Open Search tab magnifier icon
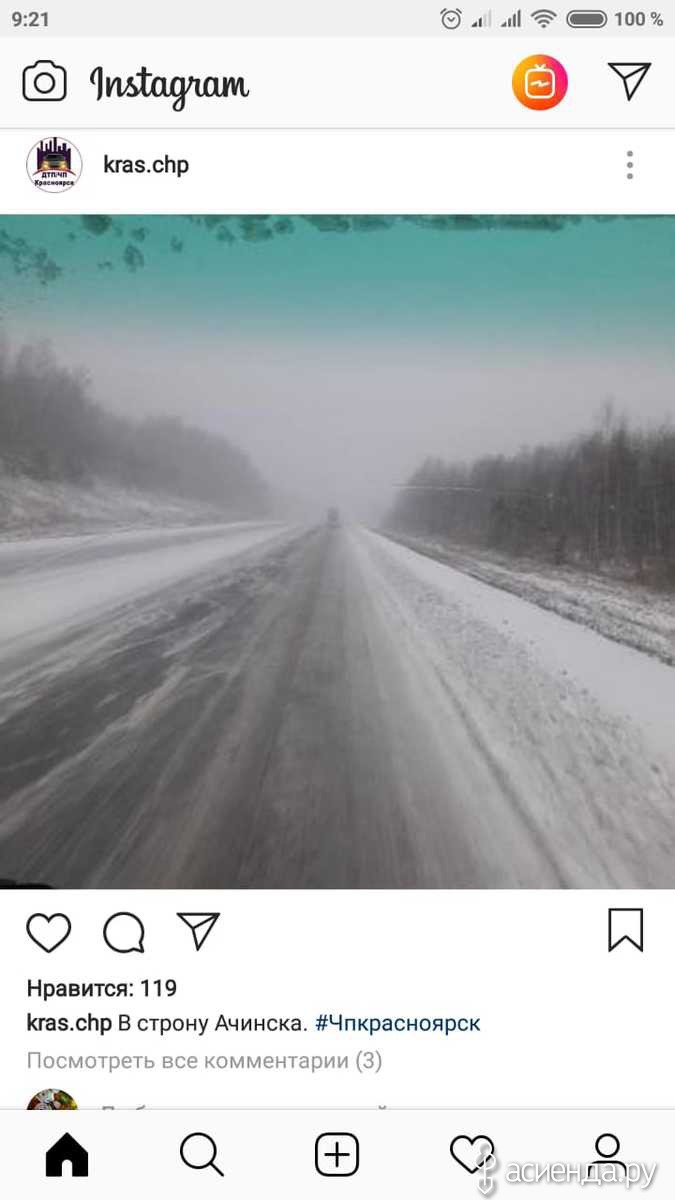The width and height of the screenshot is (675, 1200). (202, 1156)
